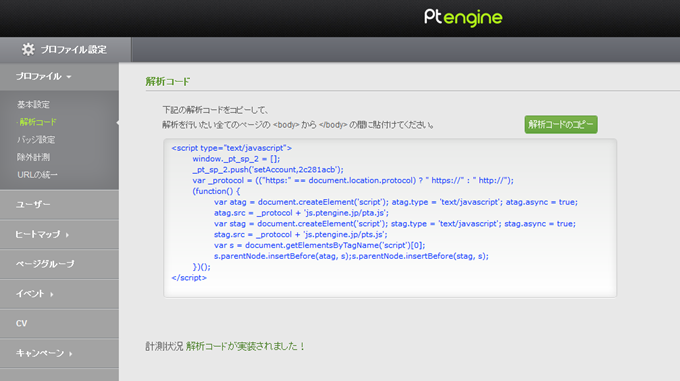Click the window._pt_sp_2 code line
The image size is (680, 381).
pyautogui.click(x=236, y=159)
